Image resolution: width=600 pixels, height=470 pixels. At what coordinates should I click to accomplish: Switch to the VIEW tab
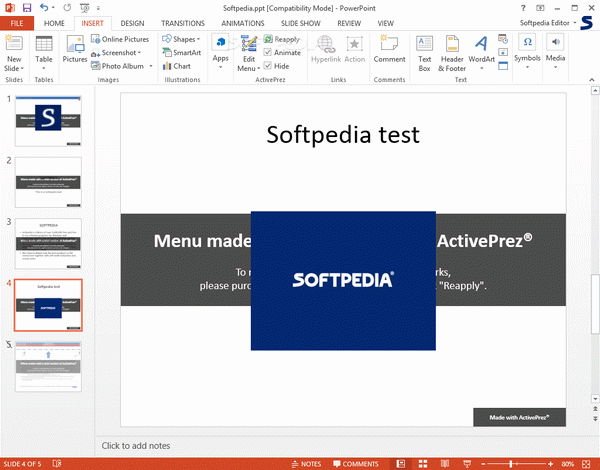[x=385, y=23]
